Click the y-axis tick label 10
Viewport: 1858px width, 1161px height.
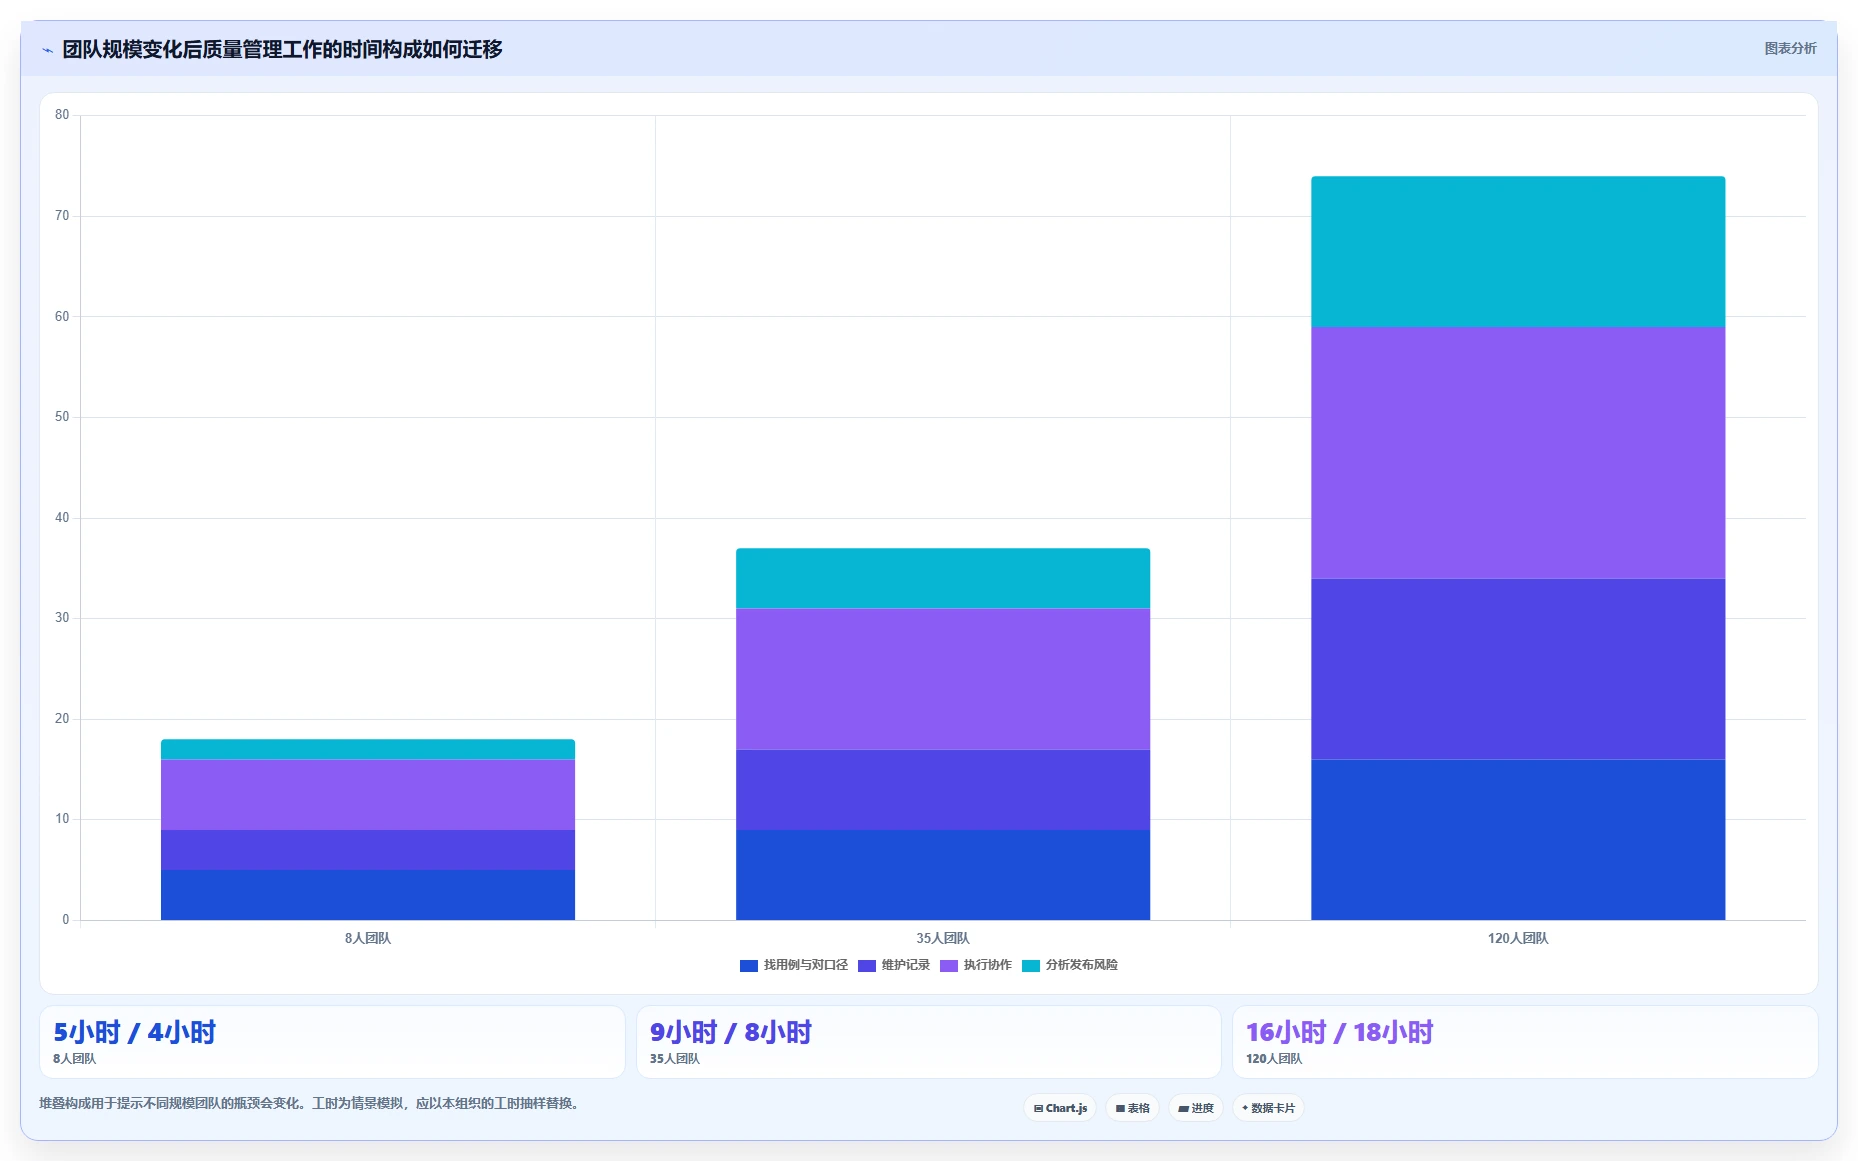click(x=62, y=819)
